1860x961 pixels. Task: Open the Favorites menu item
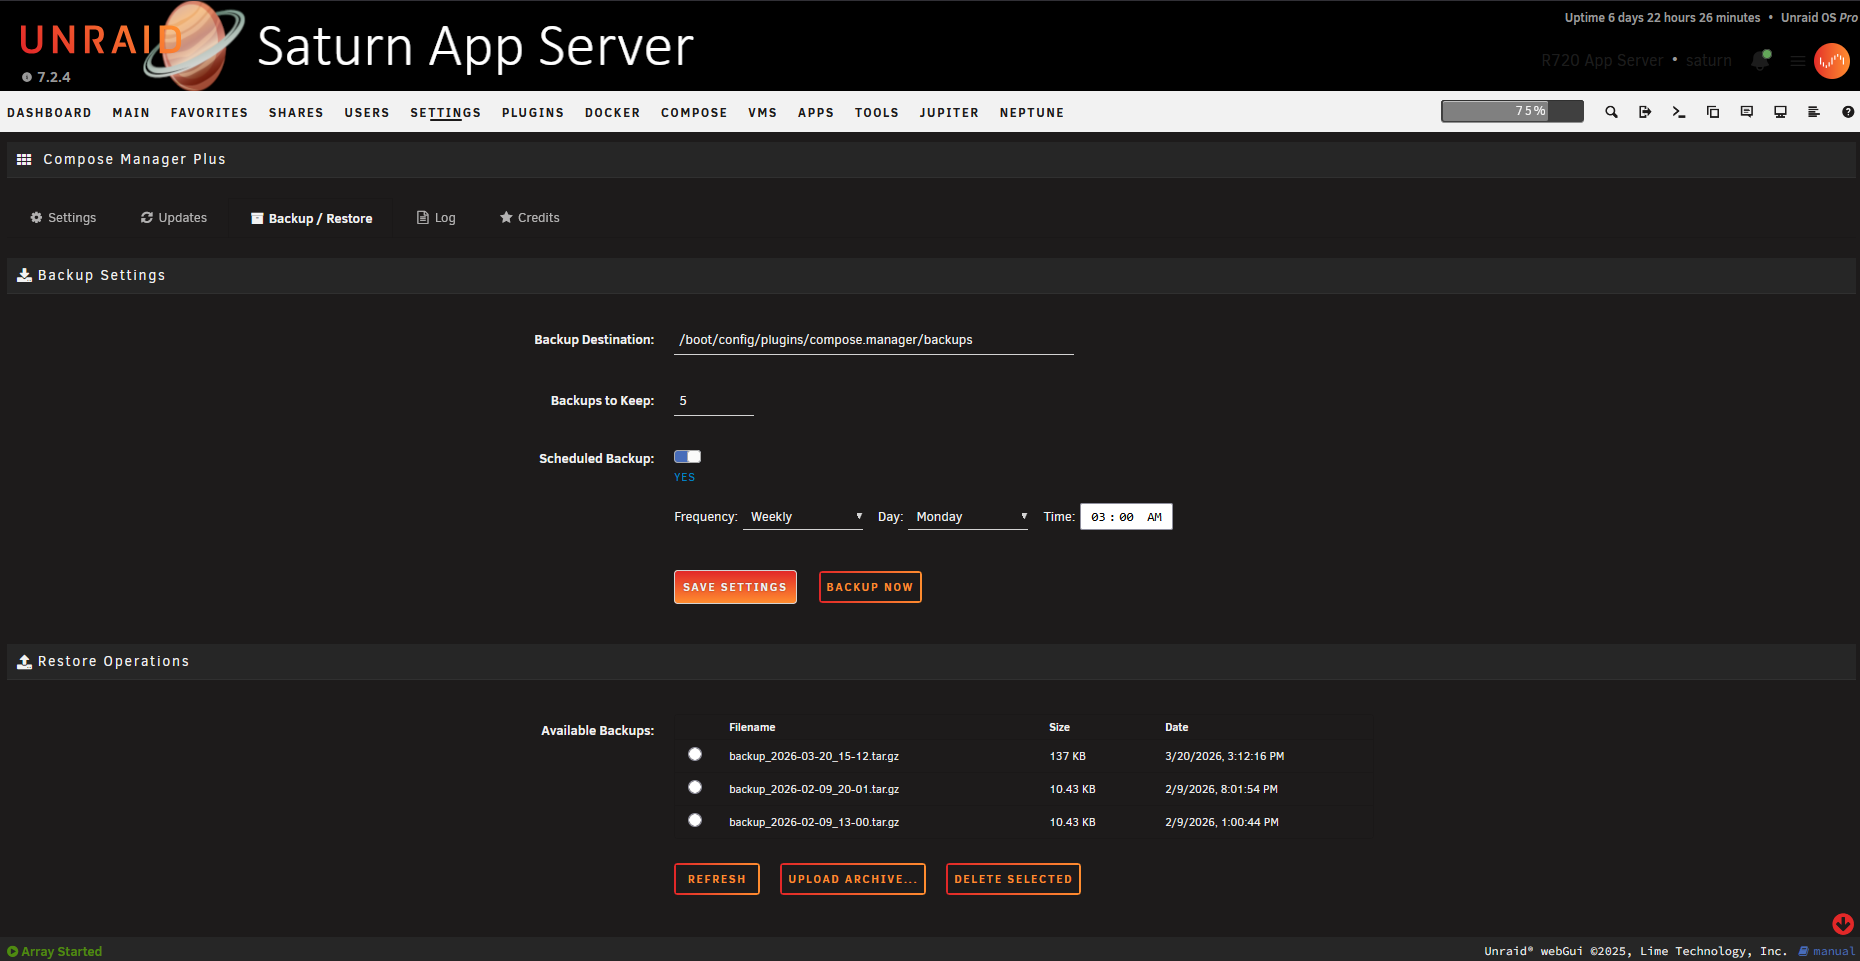click(209, 113)
